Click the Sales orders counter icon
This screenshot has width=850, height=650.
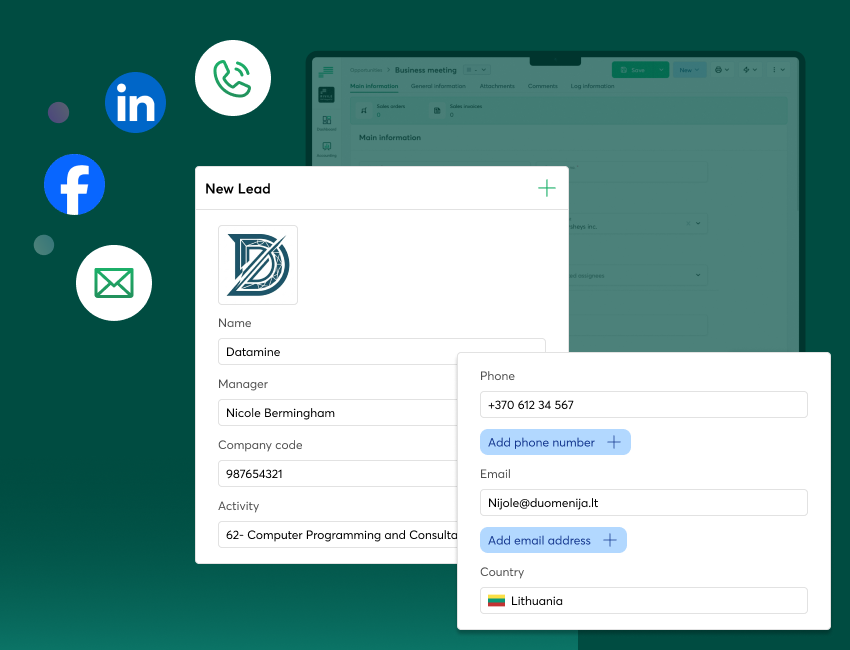click(363, 110)
